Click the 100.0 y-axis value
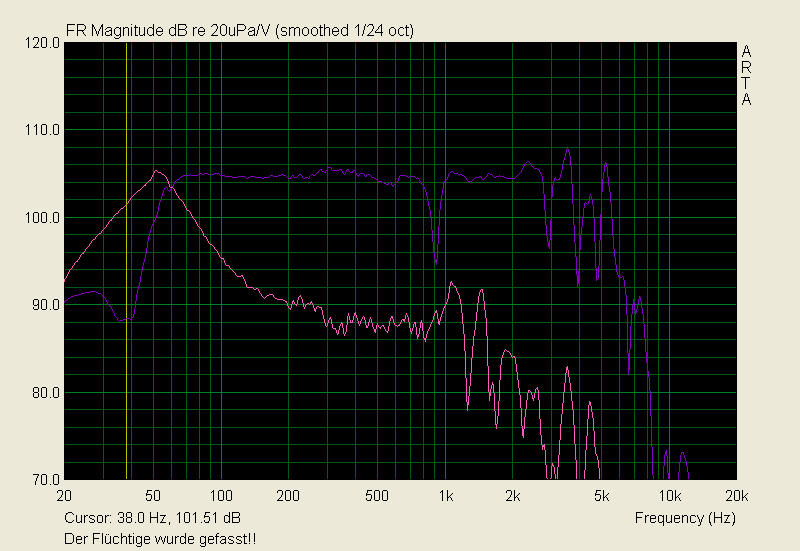 [42, 218]
